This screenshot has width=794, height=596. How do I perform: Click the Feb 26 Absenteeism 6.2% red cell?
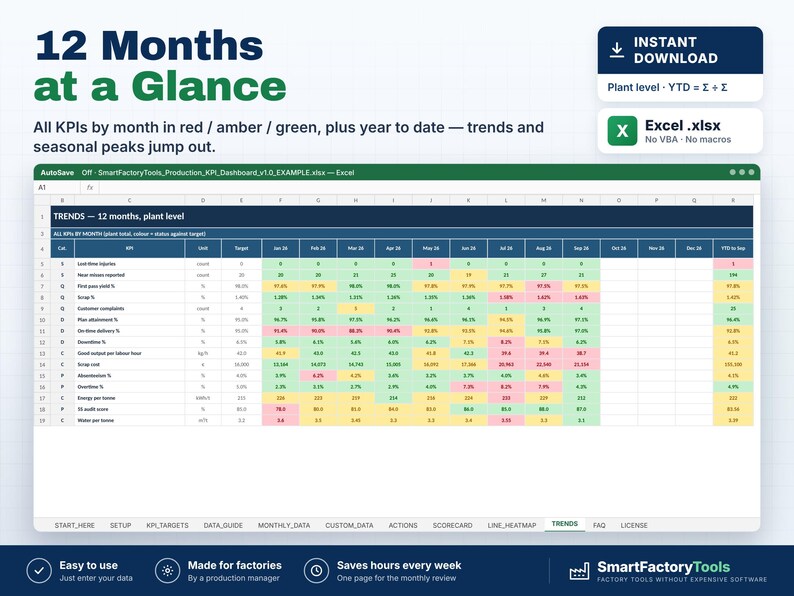click(x=318, y=376)
